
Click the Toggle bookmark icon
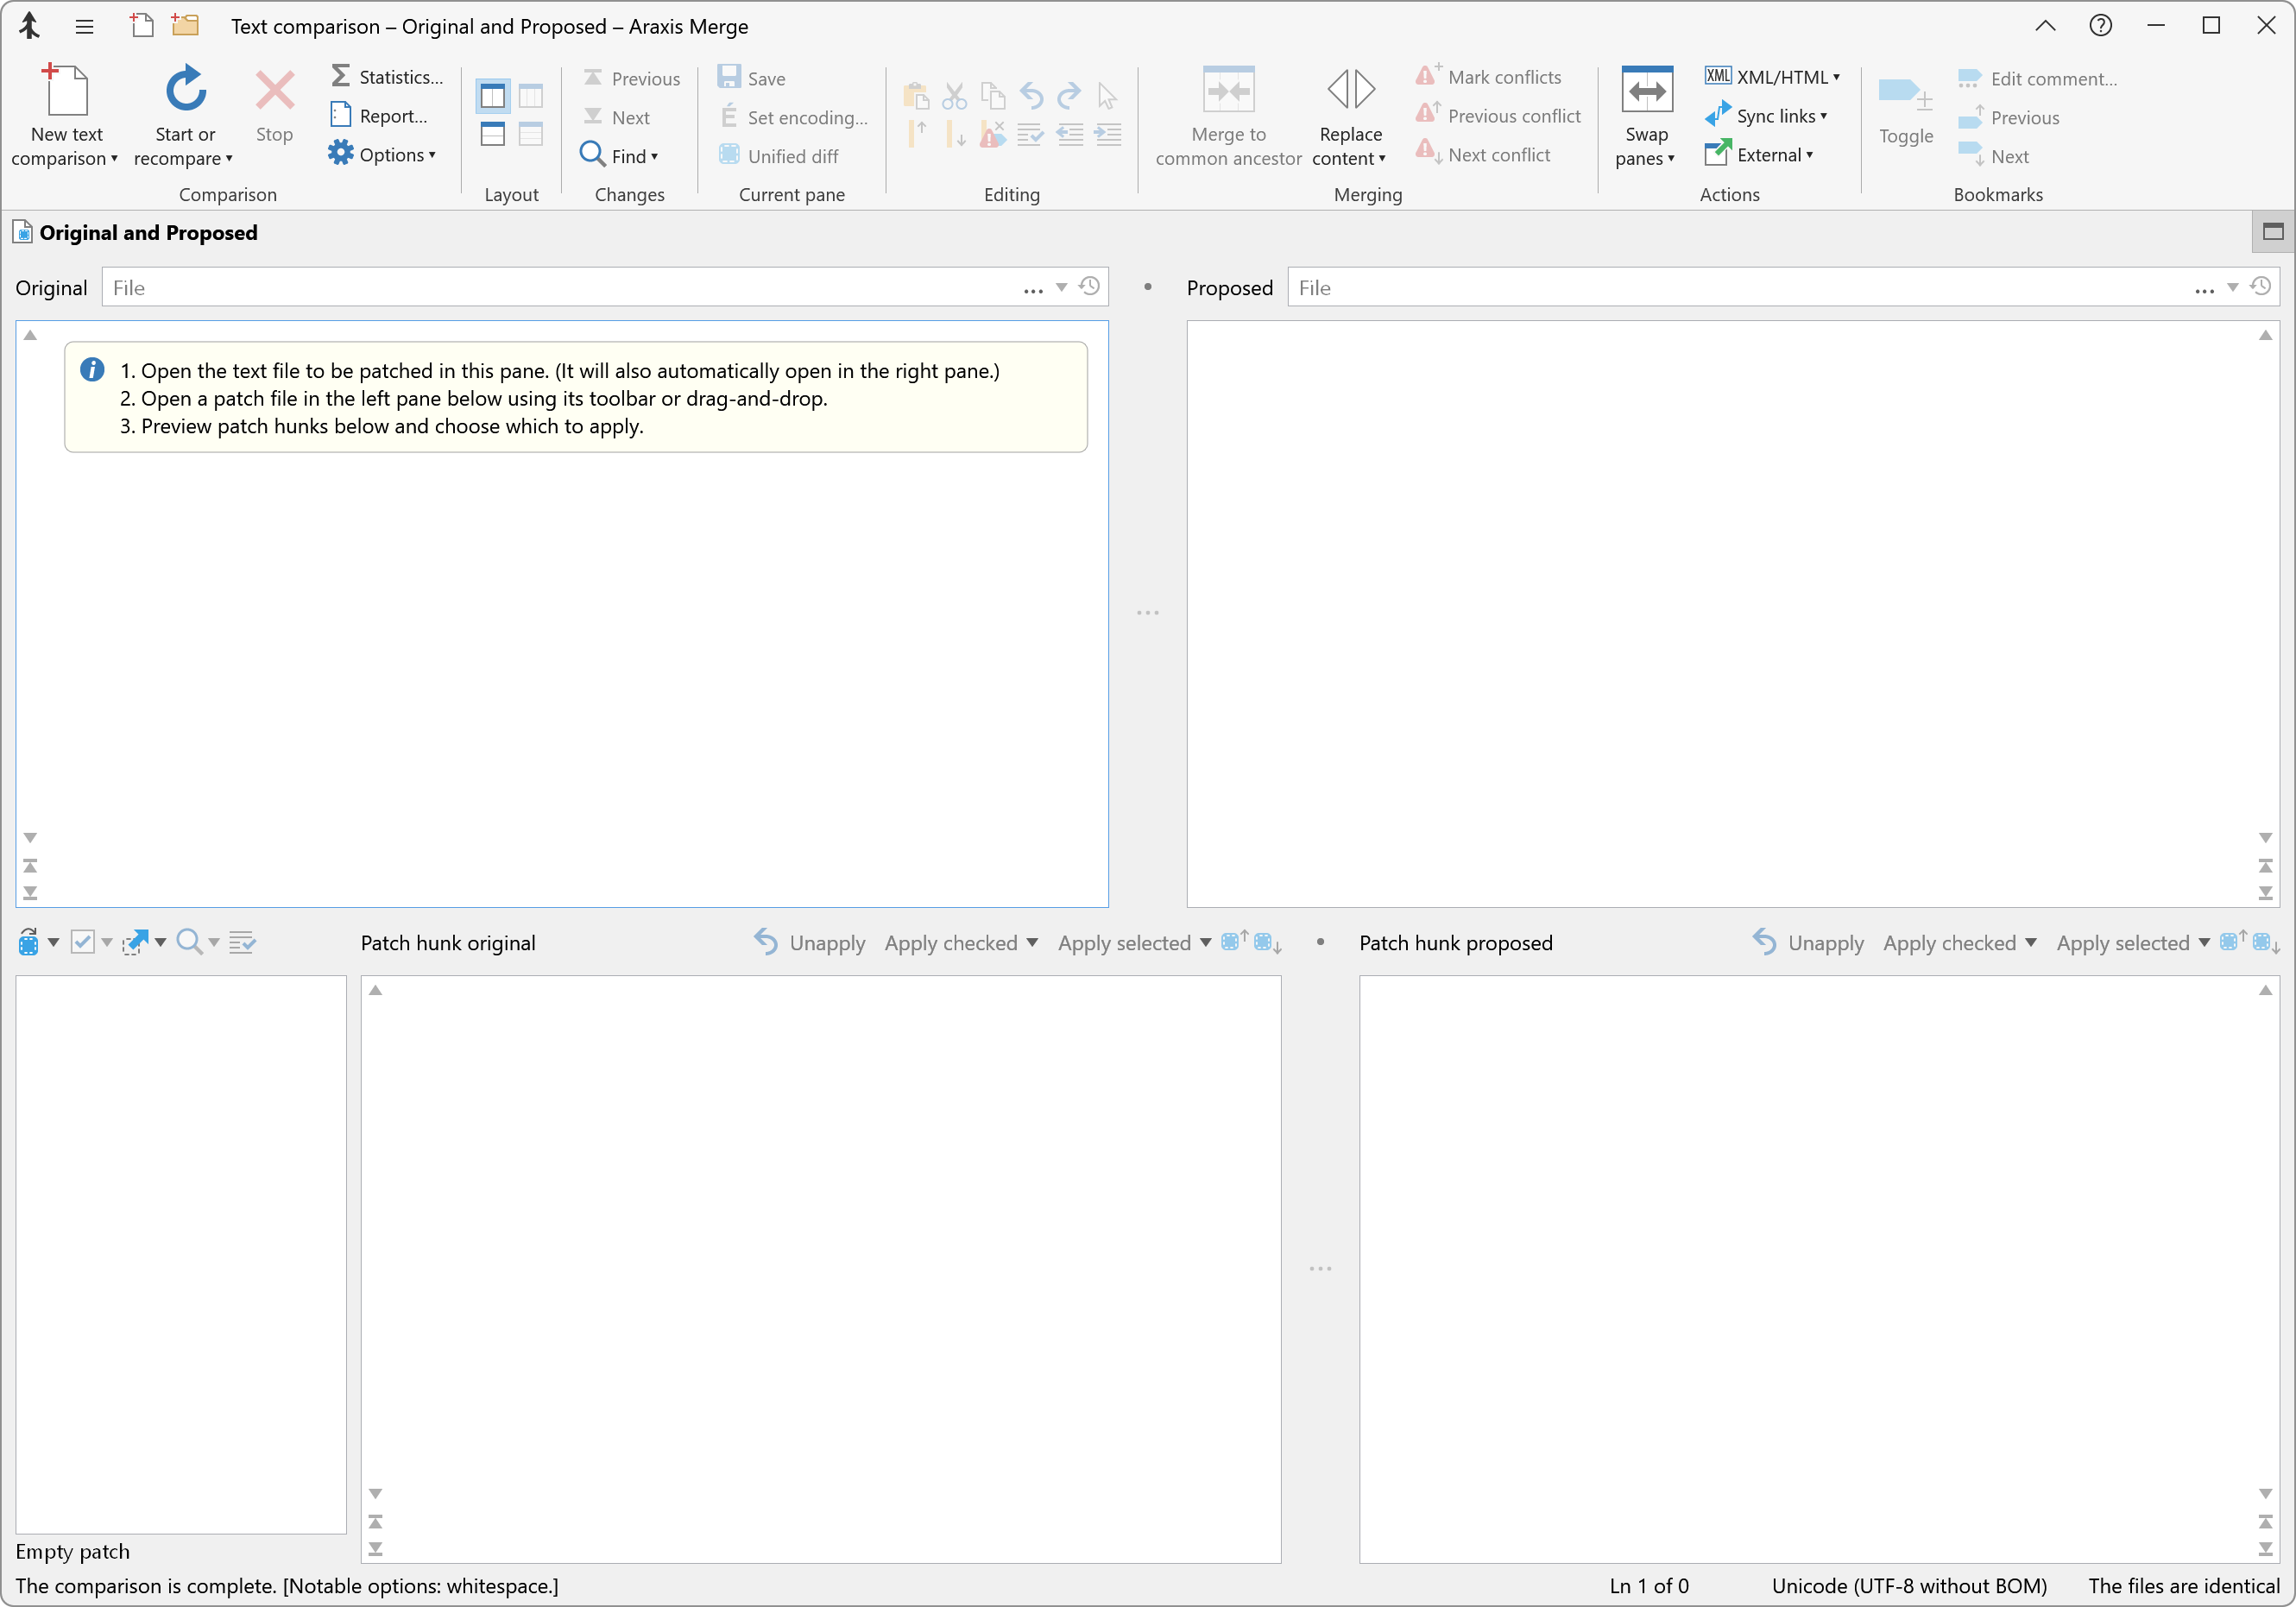(1904, 95)
